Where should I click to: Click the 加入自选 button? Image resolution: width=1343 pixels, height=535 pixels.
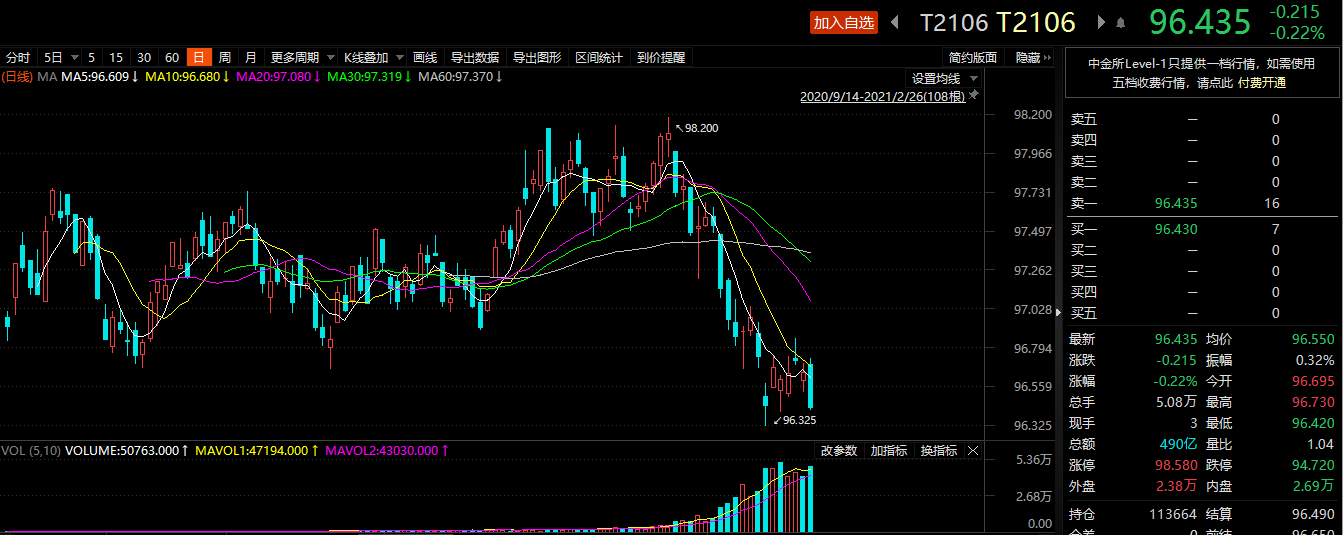(x=843, y=22)
